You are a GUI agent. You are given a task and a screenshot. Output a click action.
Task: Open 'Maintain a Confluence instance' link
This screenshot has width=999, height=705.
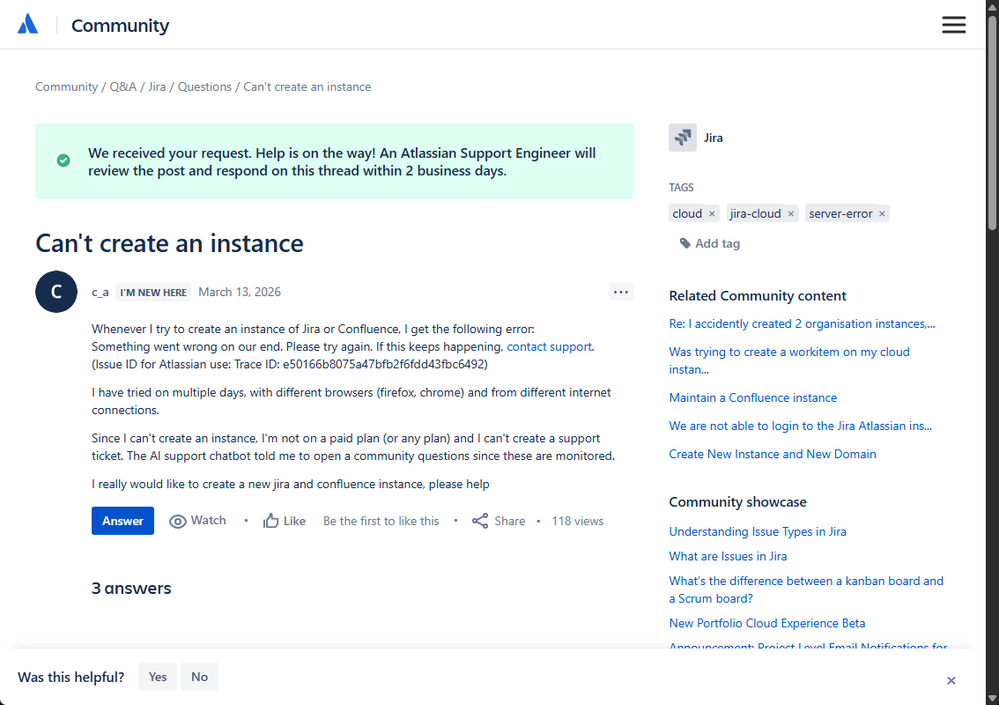(x=753, y=397)
